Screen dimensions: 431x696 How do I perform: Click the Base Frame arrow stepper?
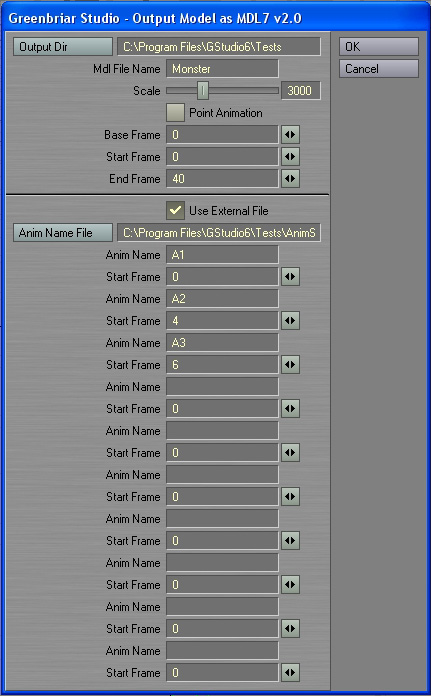[290, 134]
